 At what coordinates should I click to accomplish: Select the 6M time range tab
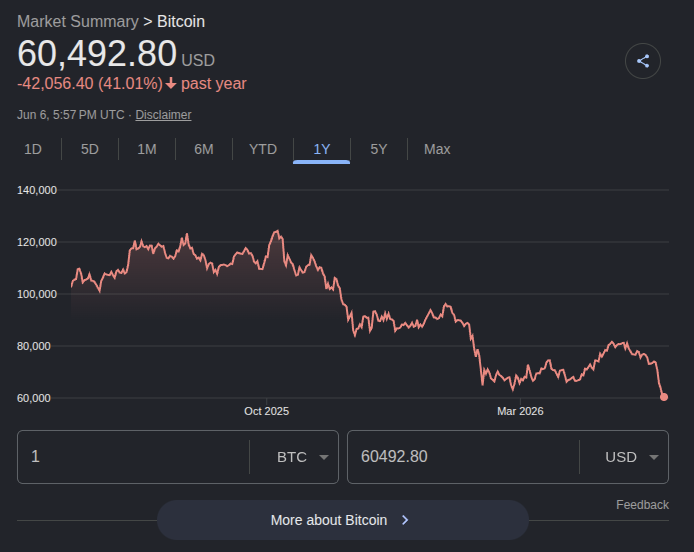coord(204,149)
